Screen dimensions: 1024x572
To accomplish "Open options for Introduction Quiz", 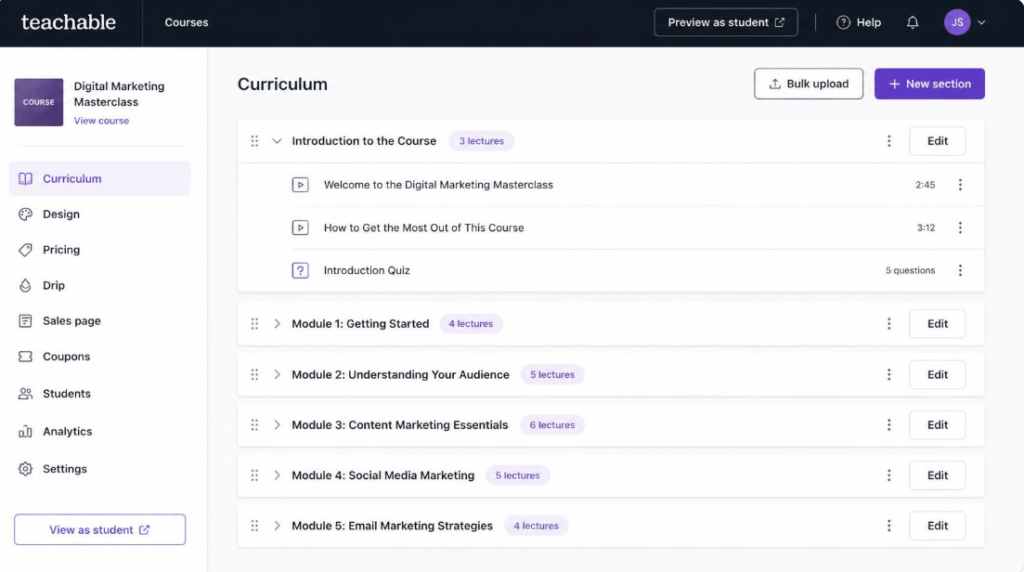I will (x=960, y=270).
